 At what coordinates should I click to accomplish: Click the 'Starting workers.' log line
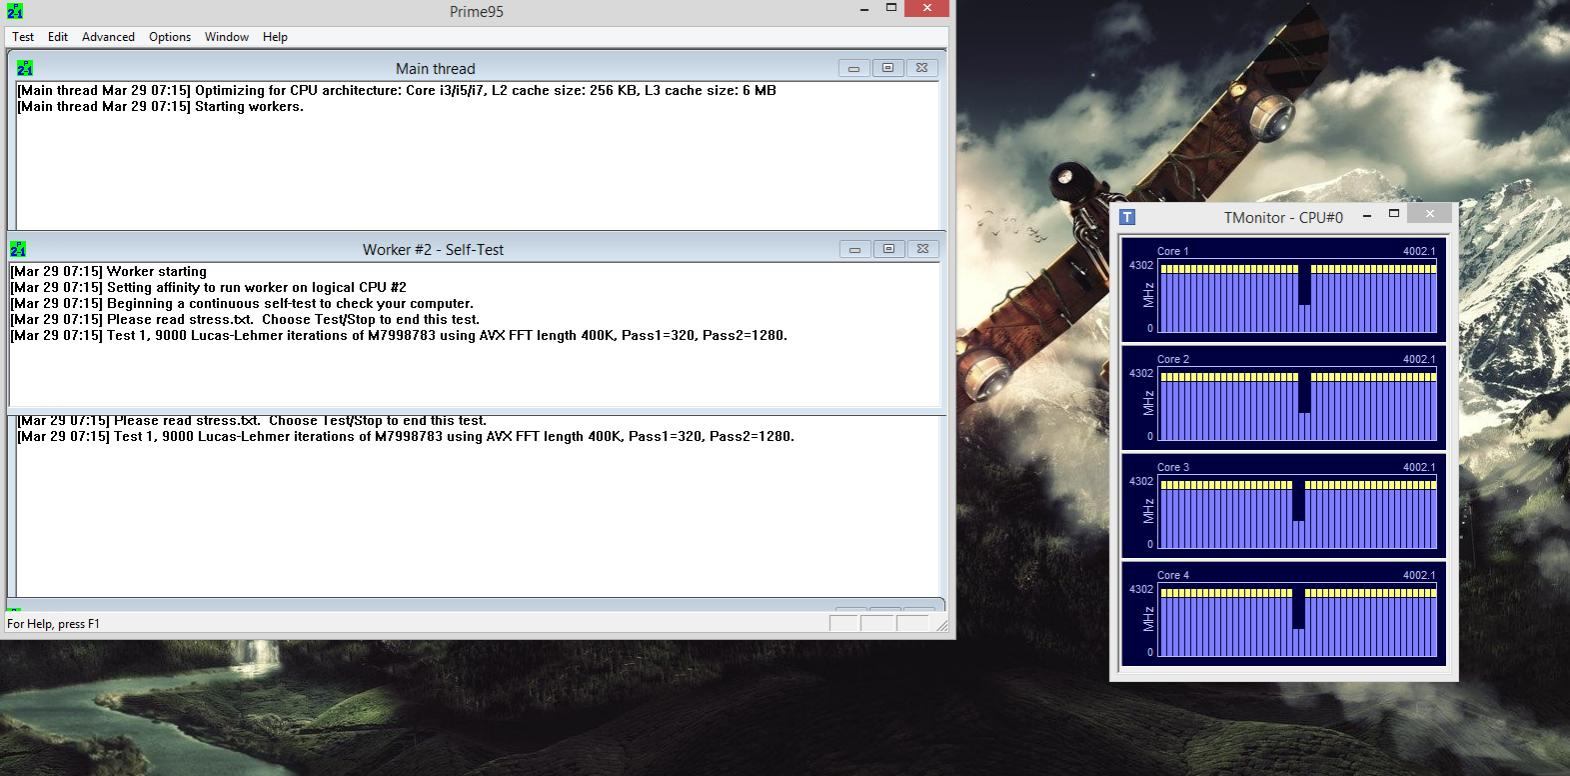(161, 106)
